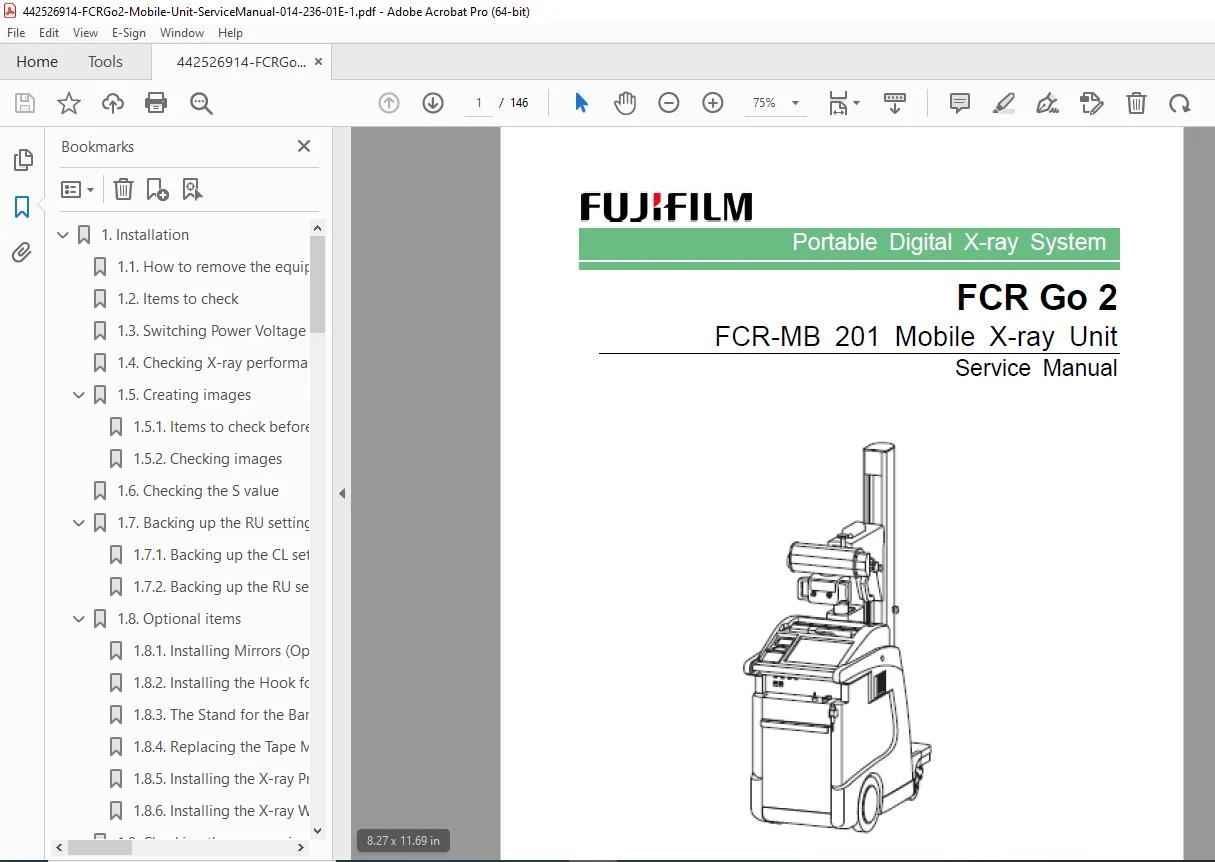Collapse the 1.8. Optional items bookmark
Image resolution: width=1215 pixels, height=862 pixels.
pyautogui.click(x=79, y=619)
